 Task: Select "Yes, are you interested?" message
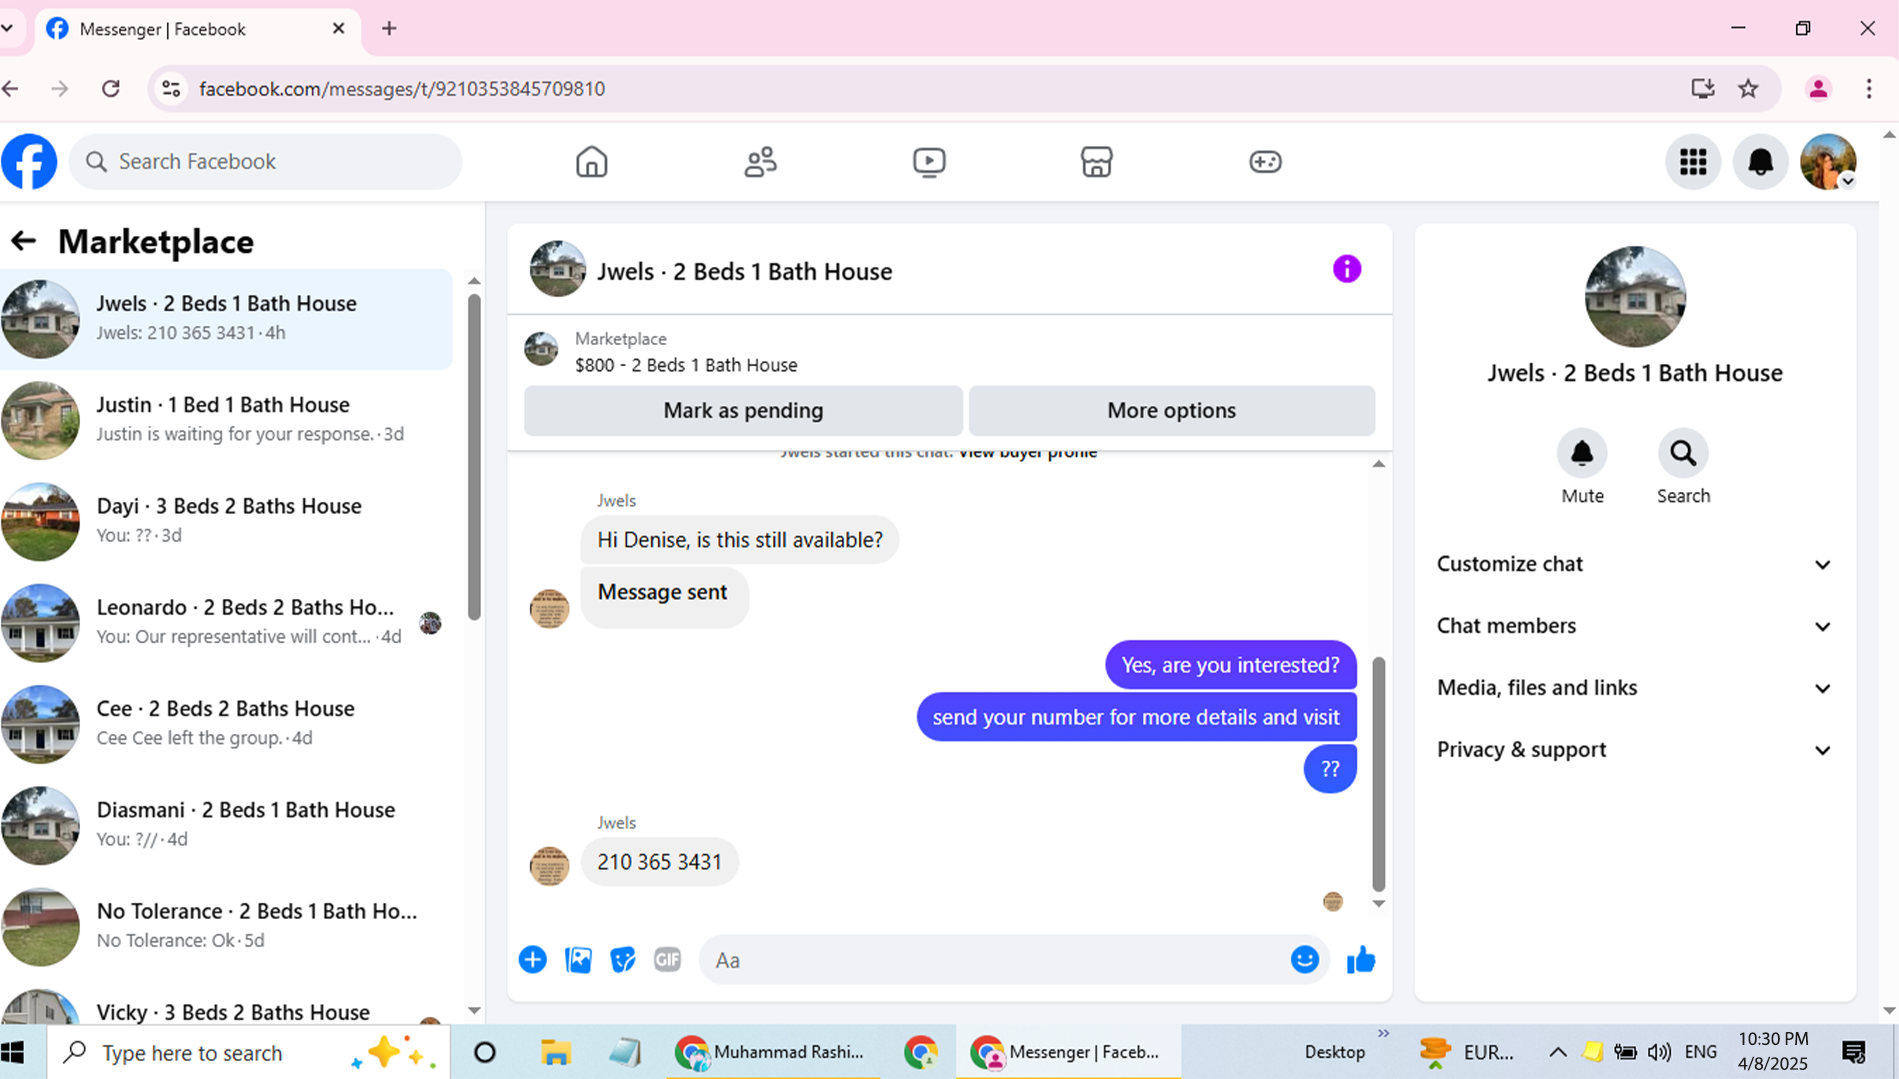coord(1230,665)
